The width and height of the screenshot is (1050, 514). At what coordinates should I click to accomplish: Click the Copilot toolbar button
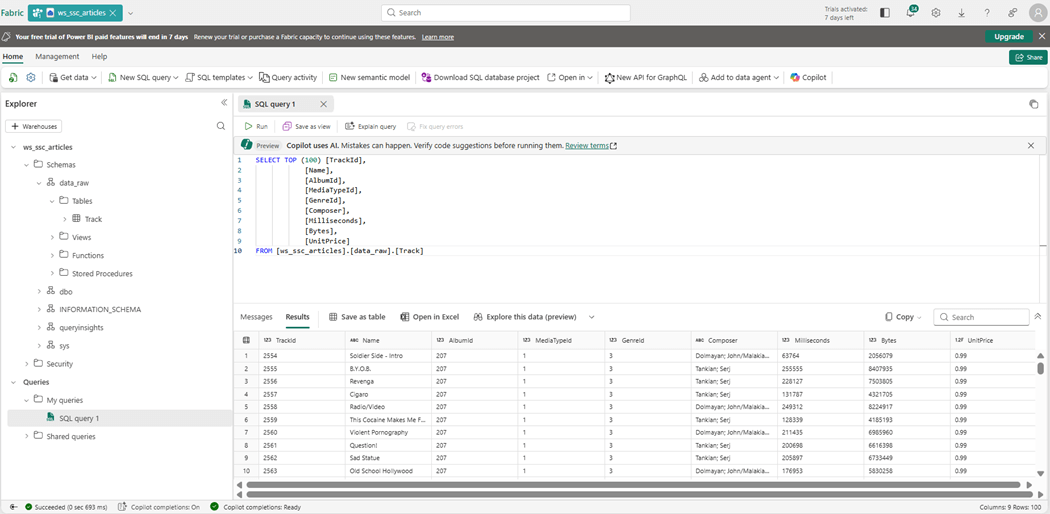tap(808, 77)
